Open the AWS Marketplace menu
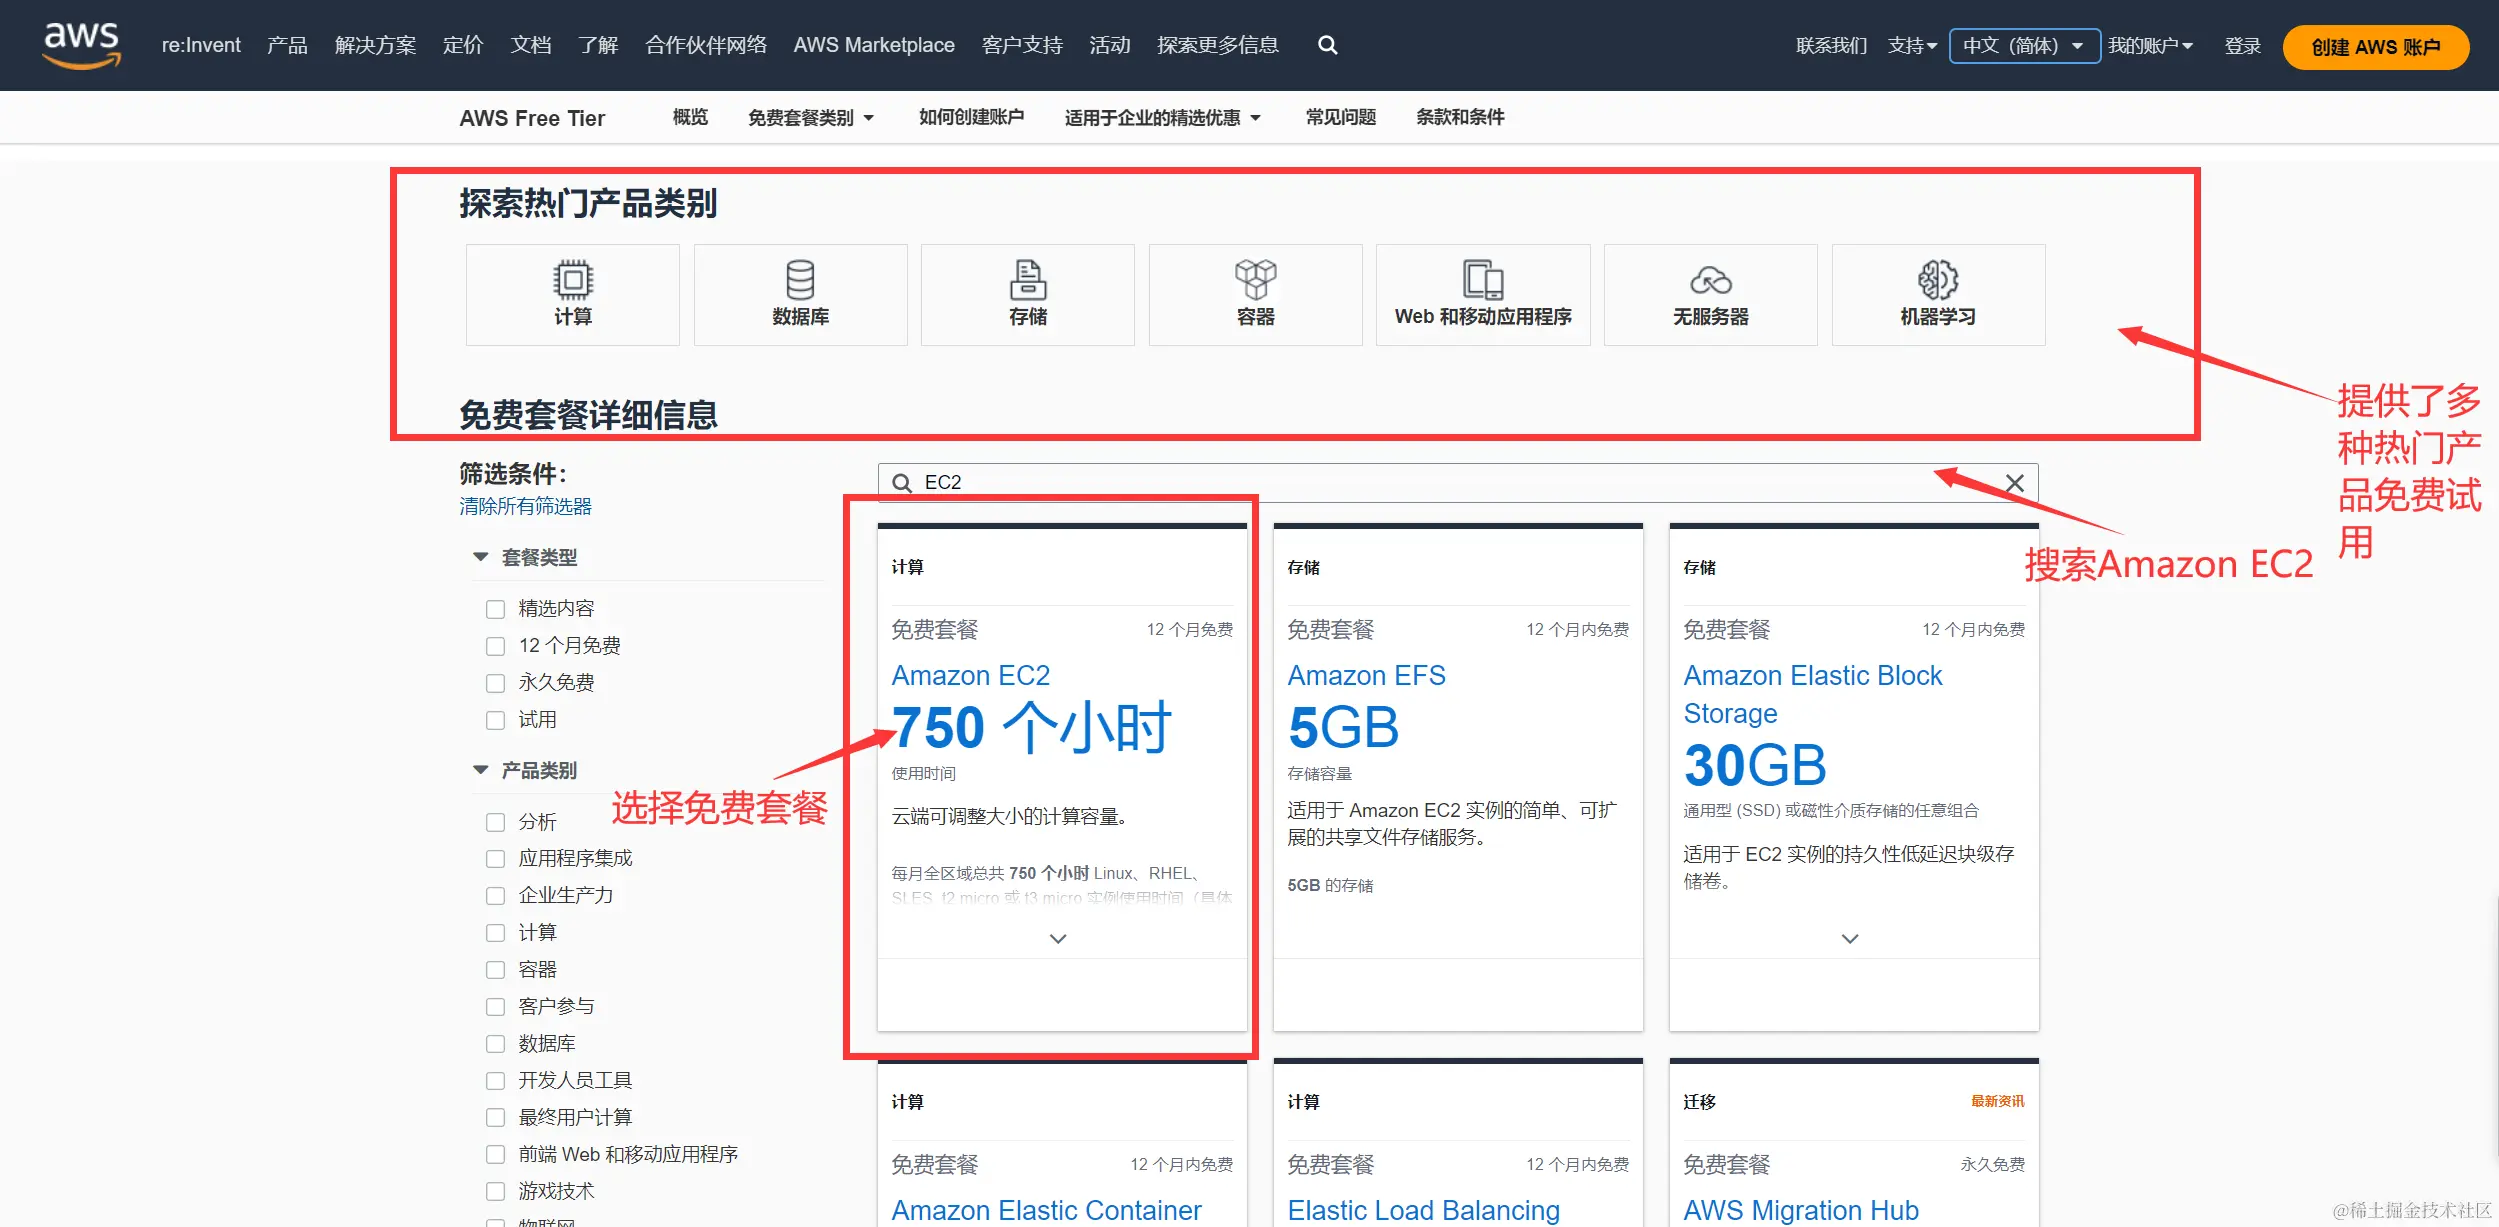 (x=874, y=45)
